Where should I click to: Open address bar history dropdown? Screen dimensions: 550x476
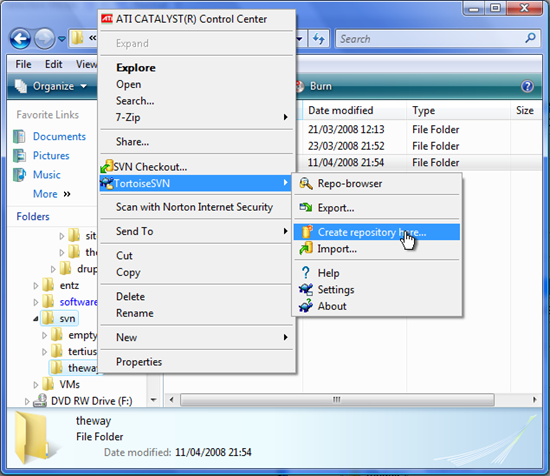pos(300,39)
